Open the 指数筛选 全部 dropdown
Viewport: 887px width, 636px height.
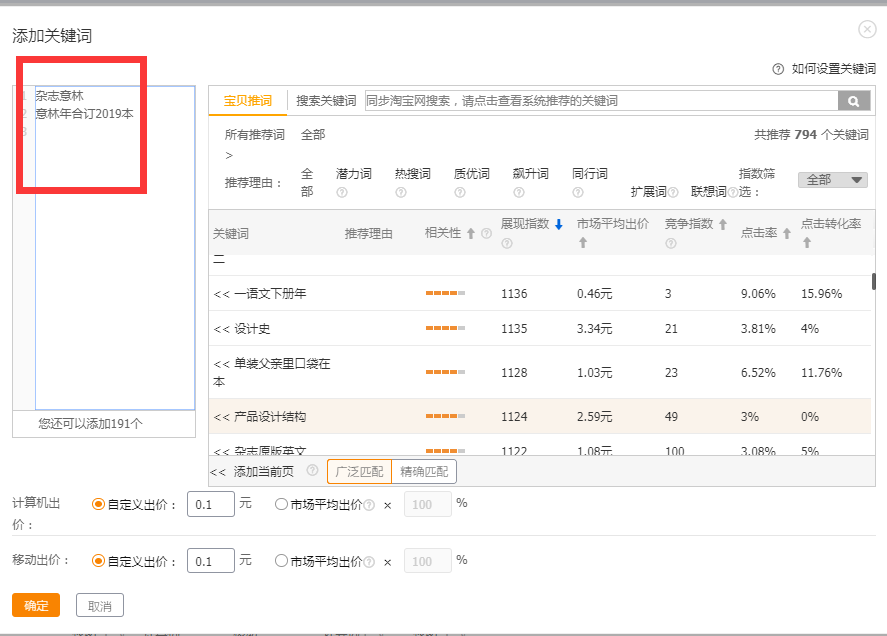tap(831, 177)
